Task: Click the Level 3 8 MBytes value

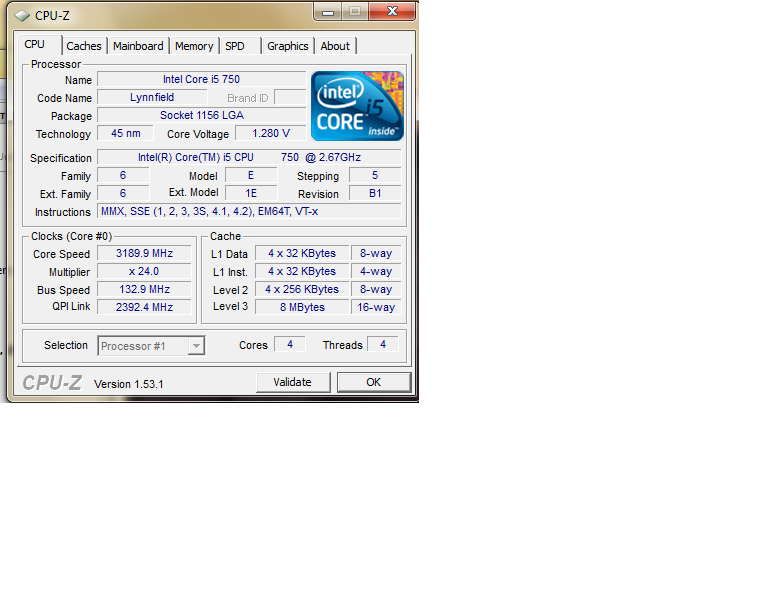Action: pyautogui.click(x=302, y=307)
